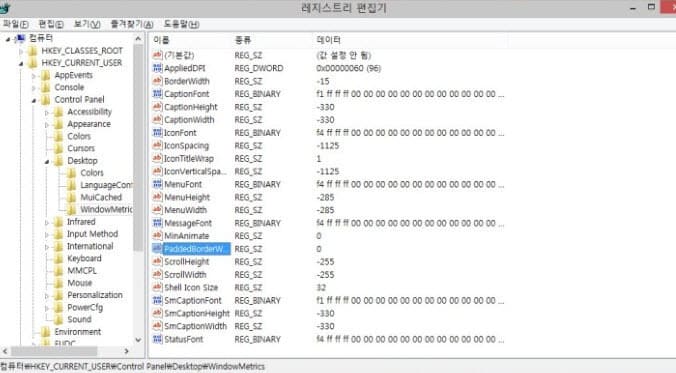Viewport: 676px width, 373px height.
Task: Click the Cursors folder icon
Action: [x=59, y=148]
